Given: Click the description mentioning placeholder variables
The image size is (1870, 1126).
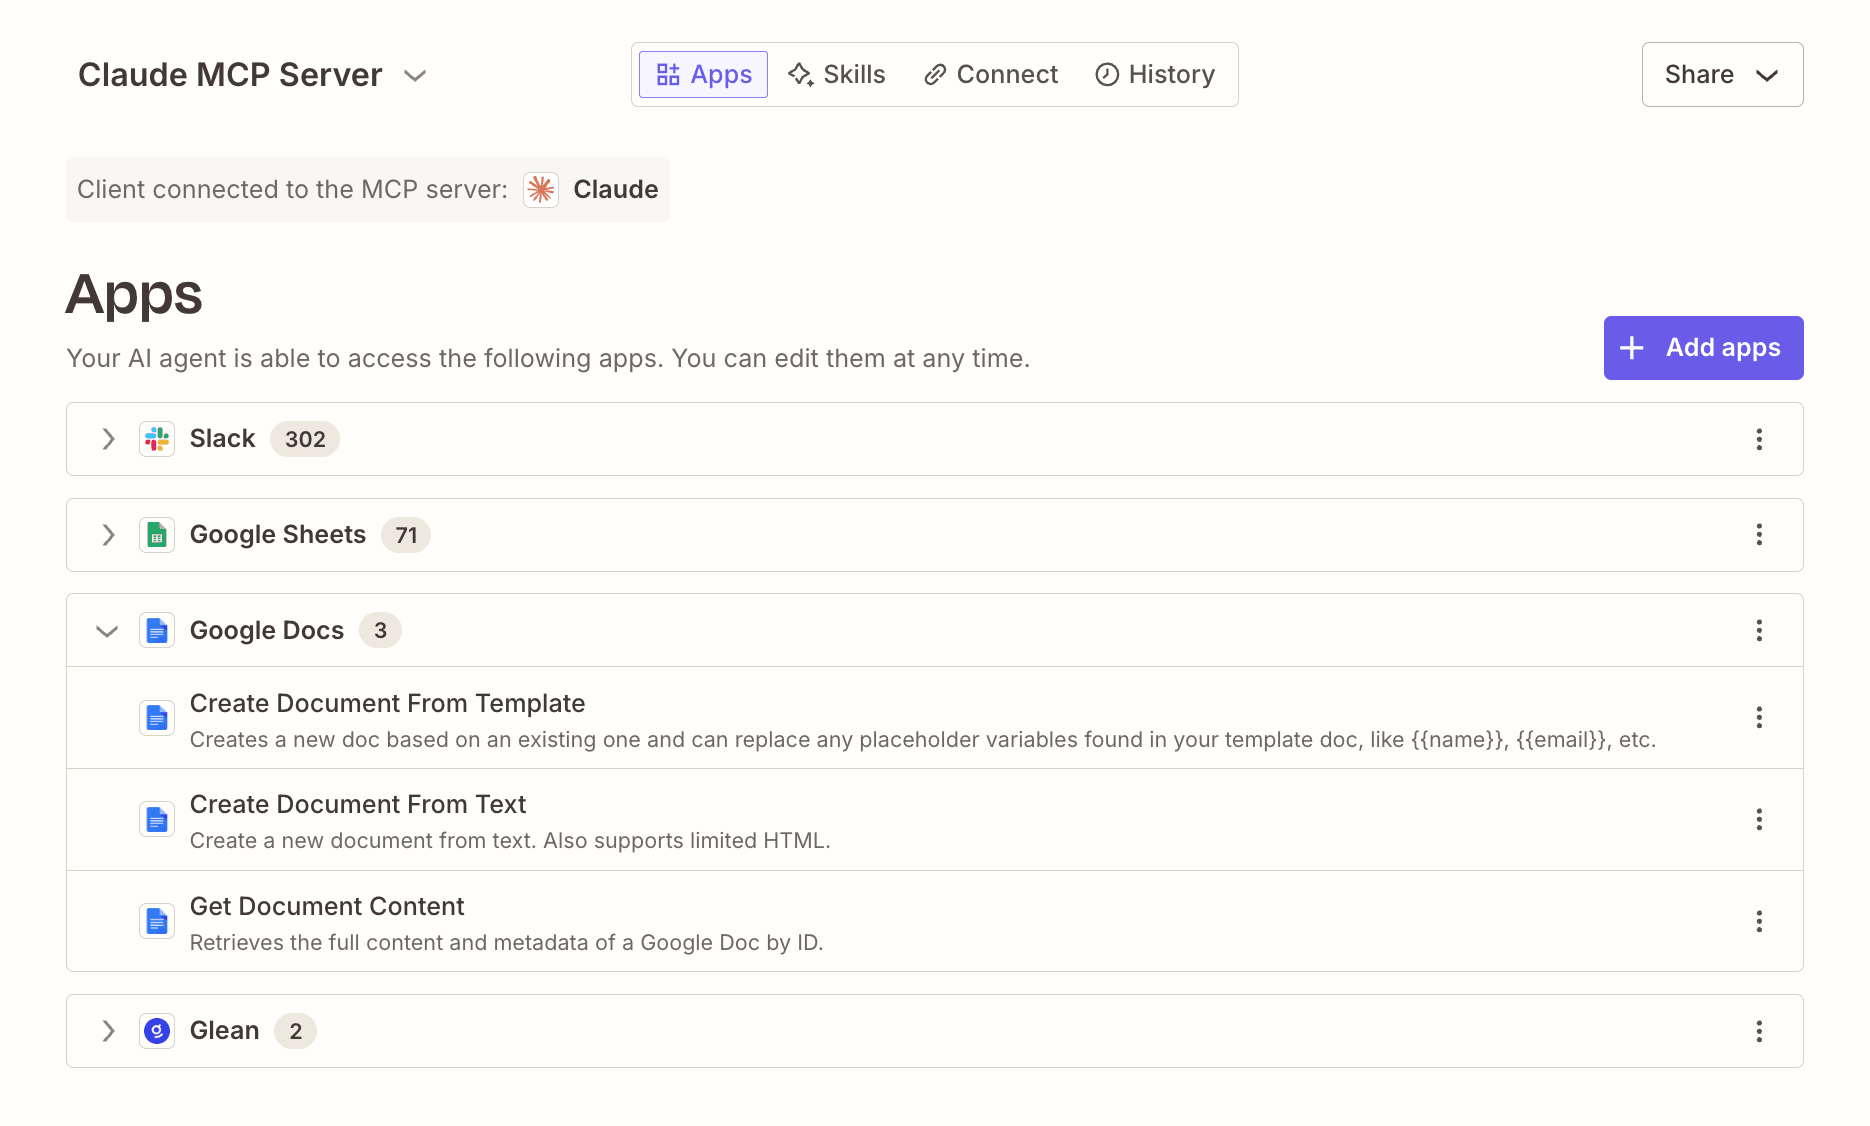Looking at the screenshot, I should pyautogui.click(x=923, y=740).
